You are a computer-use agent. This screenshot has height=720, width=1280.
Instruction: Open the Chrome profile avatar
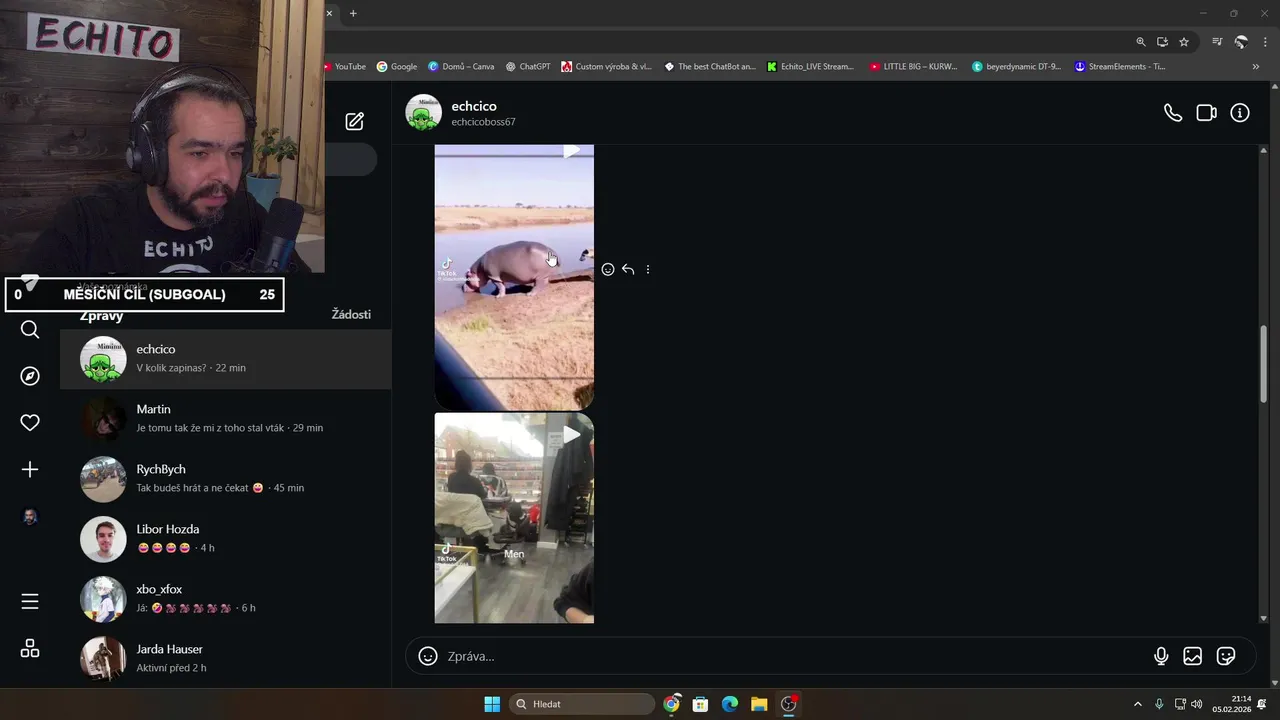tap(1241, 42)
